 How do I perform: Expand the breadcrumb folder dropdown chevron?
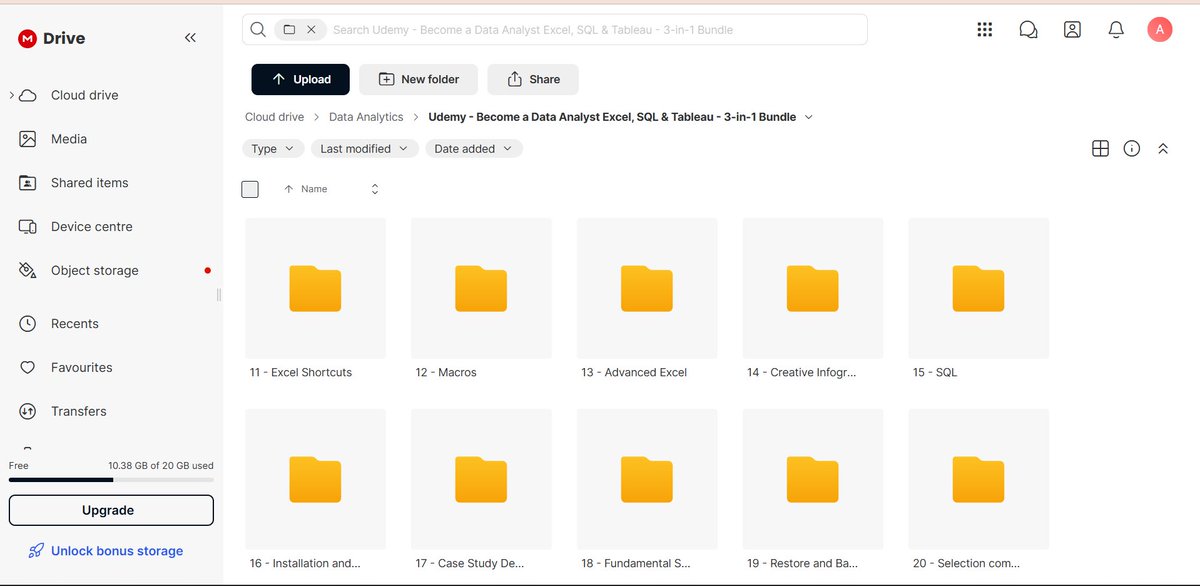(x=809, y=117)
